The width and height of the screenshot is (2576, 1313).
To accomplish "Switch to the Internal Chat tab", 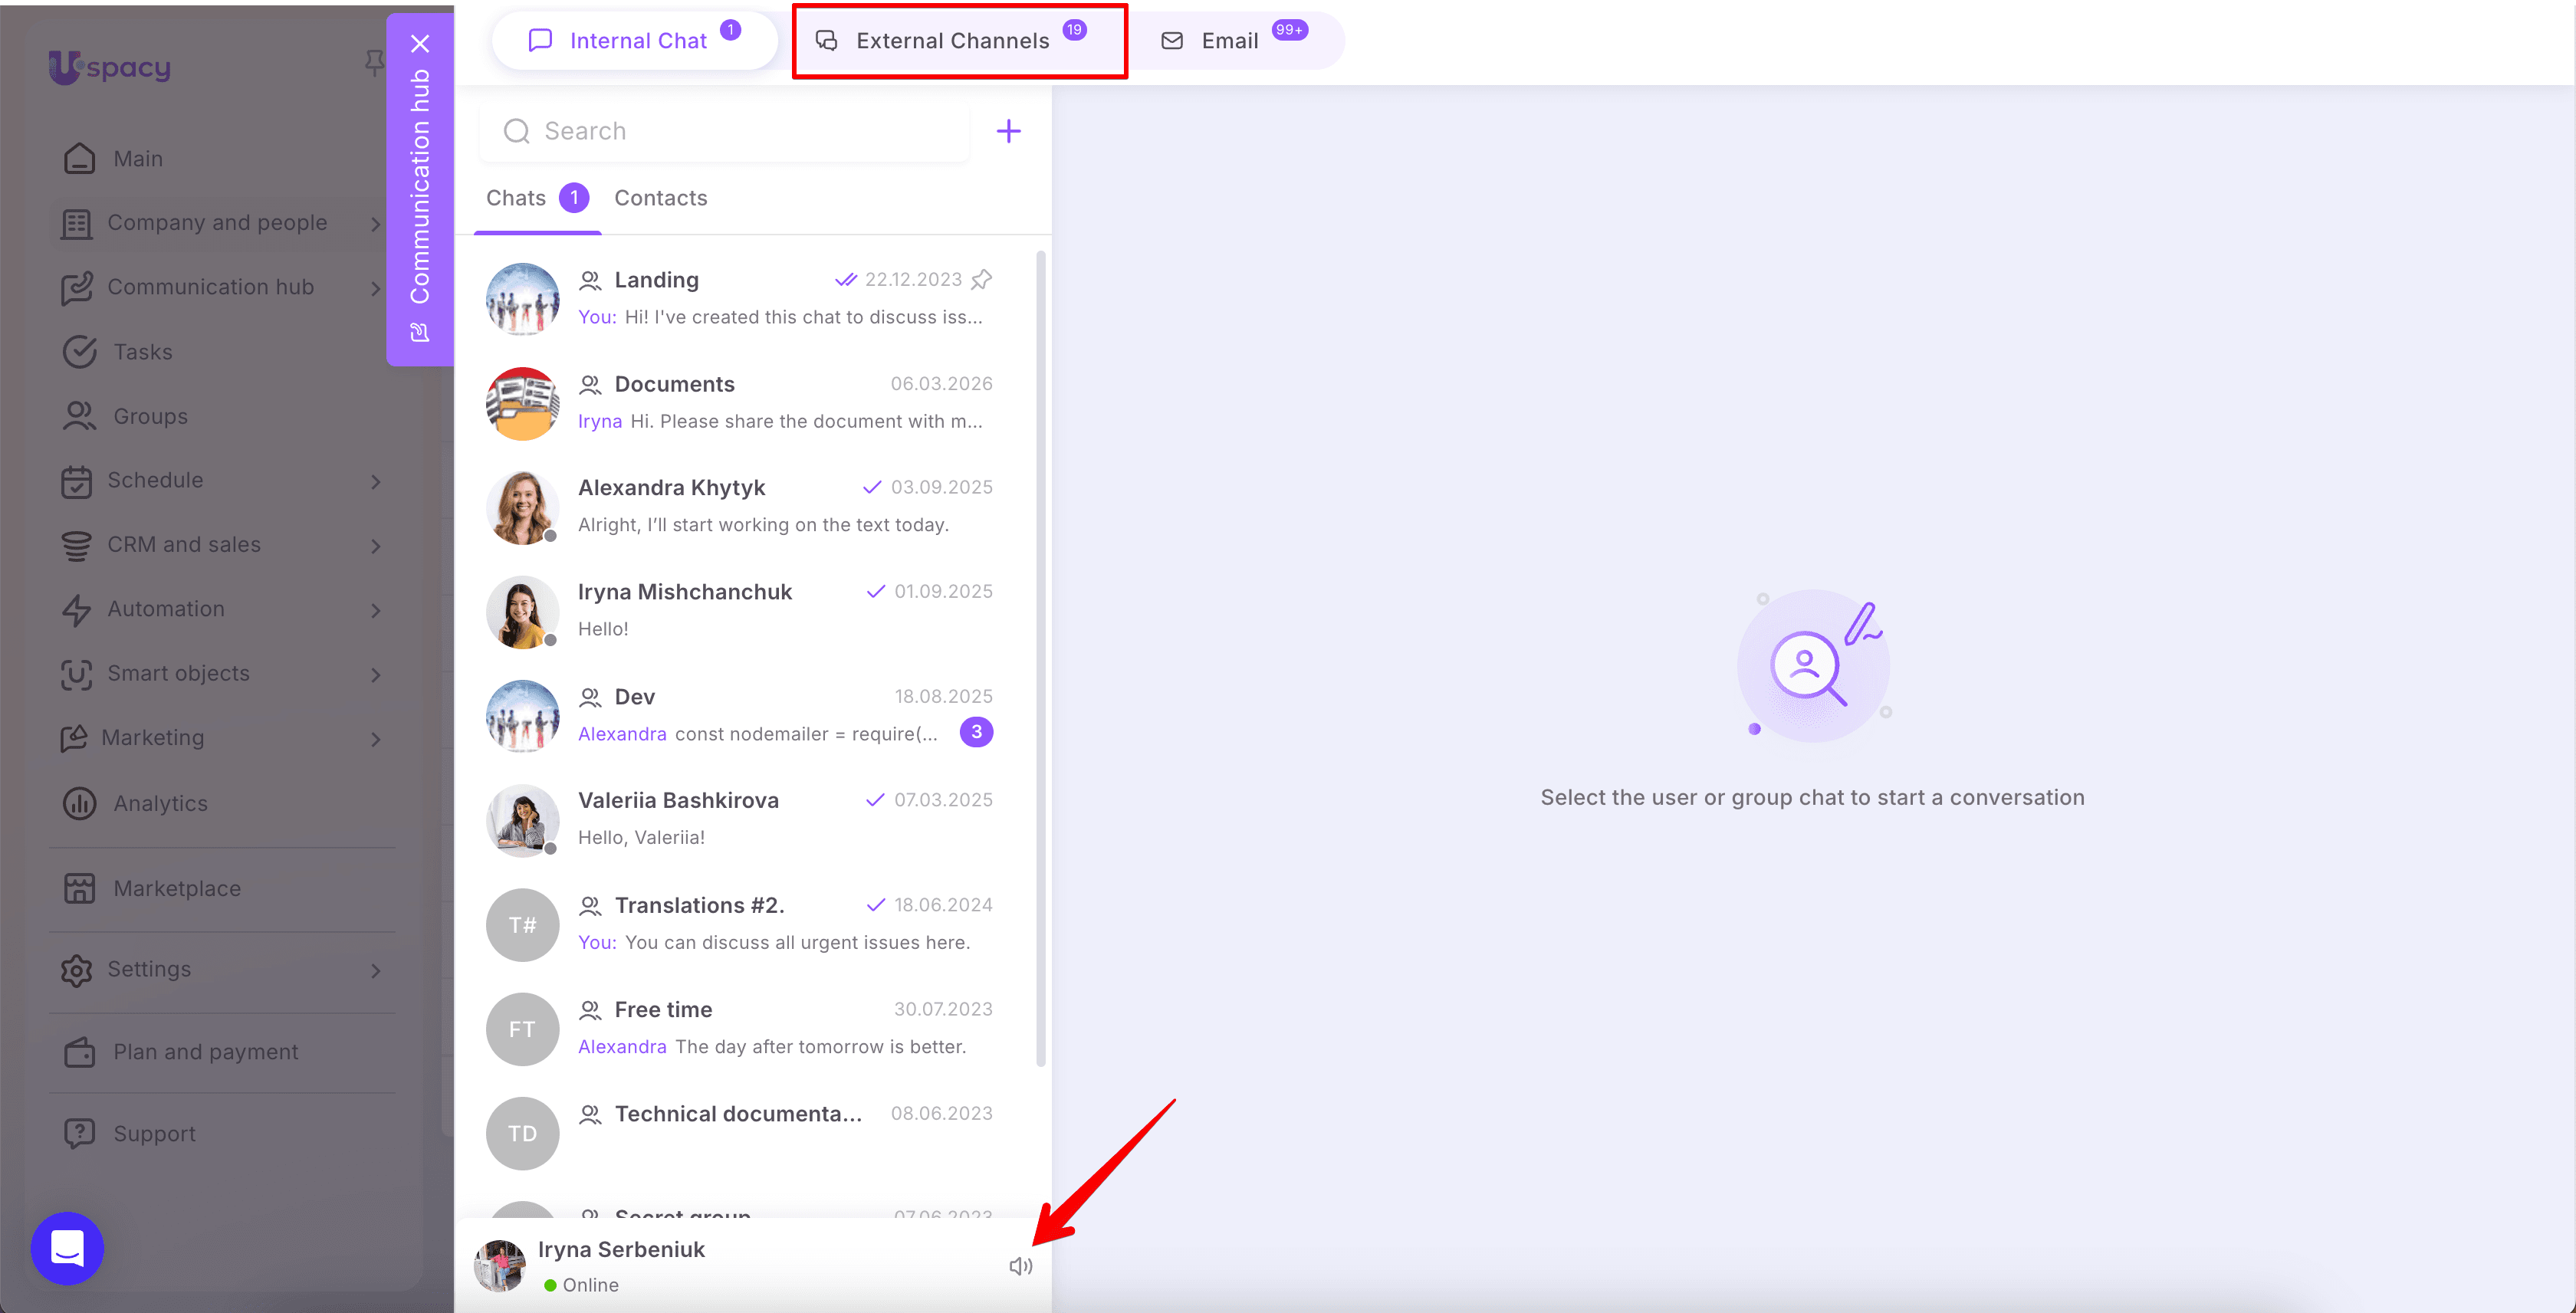I will [634, 40].
